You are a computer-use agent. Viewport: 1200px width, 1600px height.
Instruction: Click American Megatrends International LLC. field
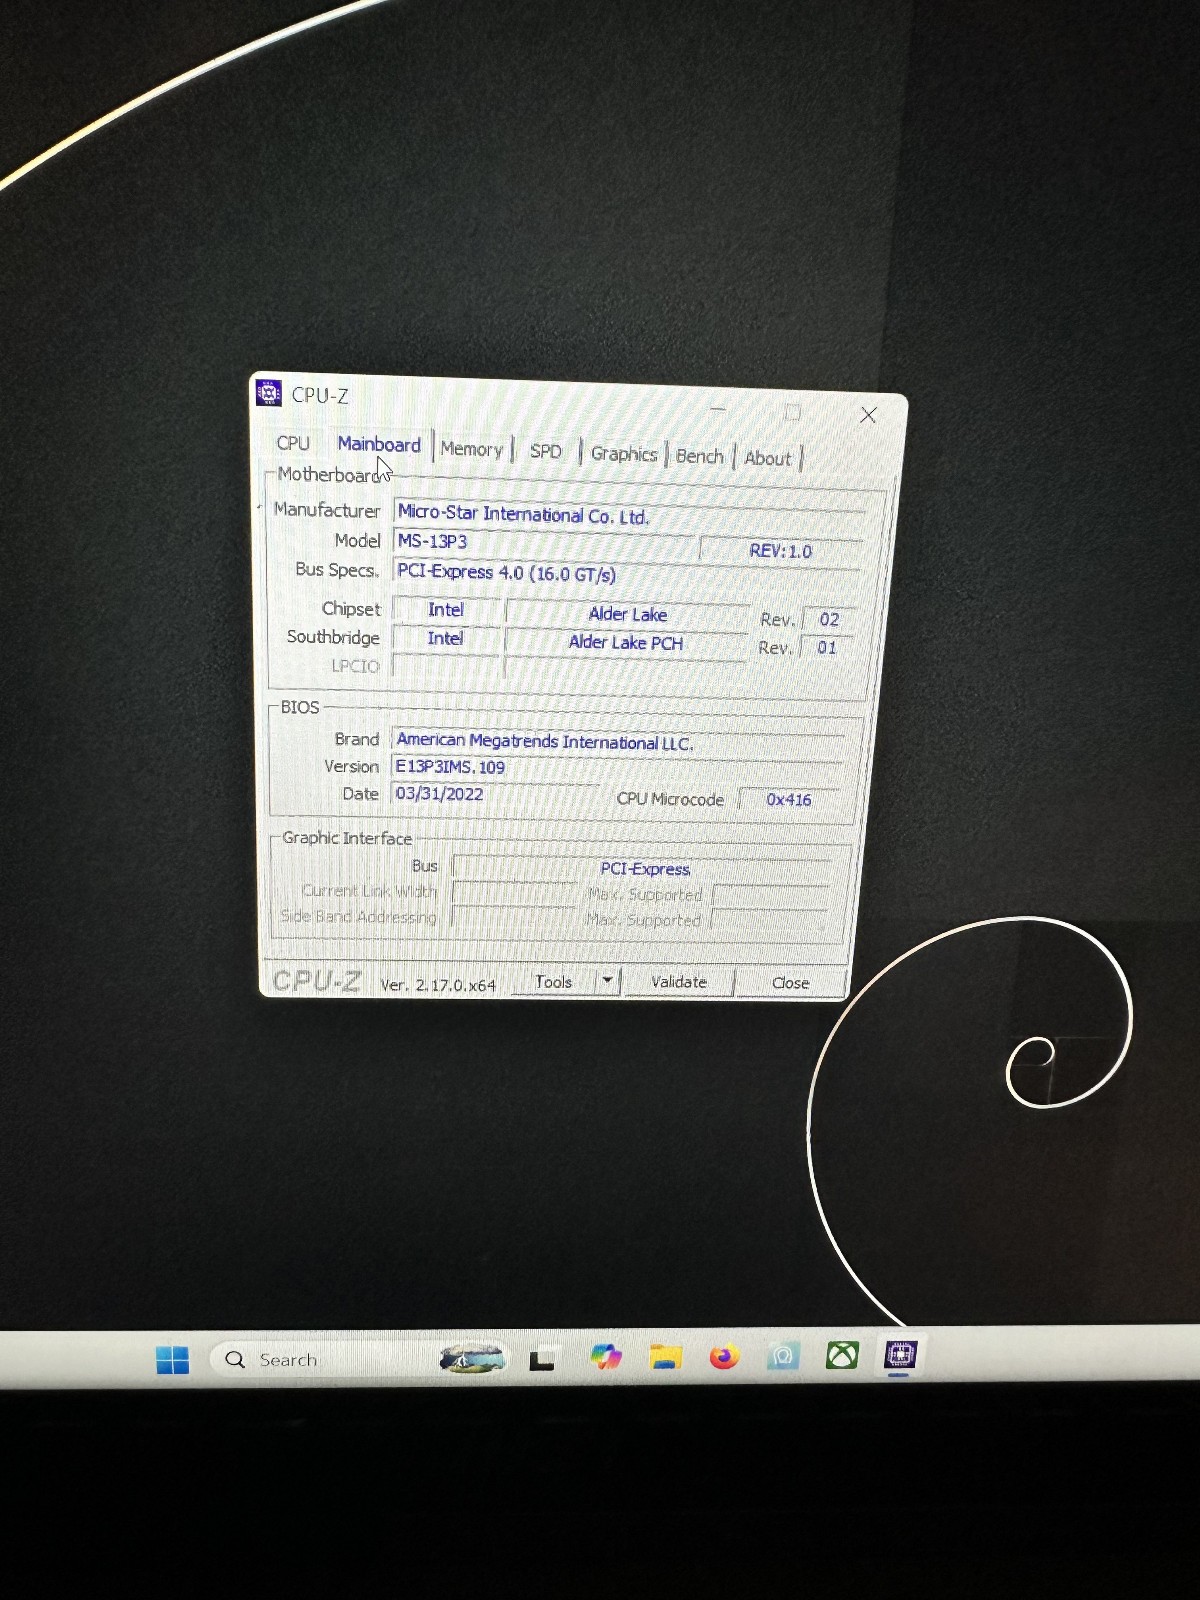(x=618, y=743)
